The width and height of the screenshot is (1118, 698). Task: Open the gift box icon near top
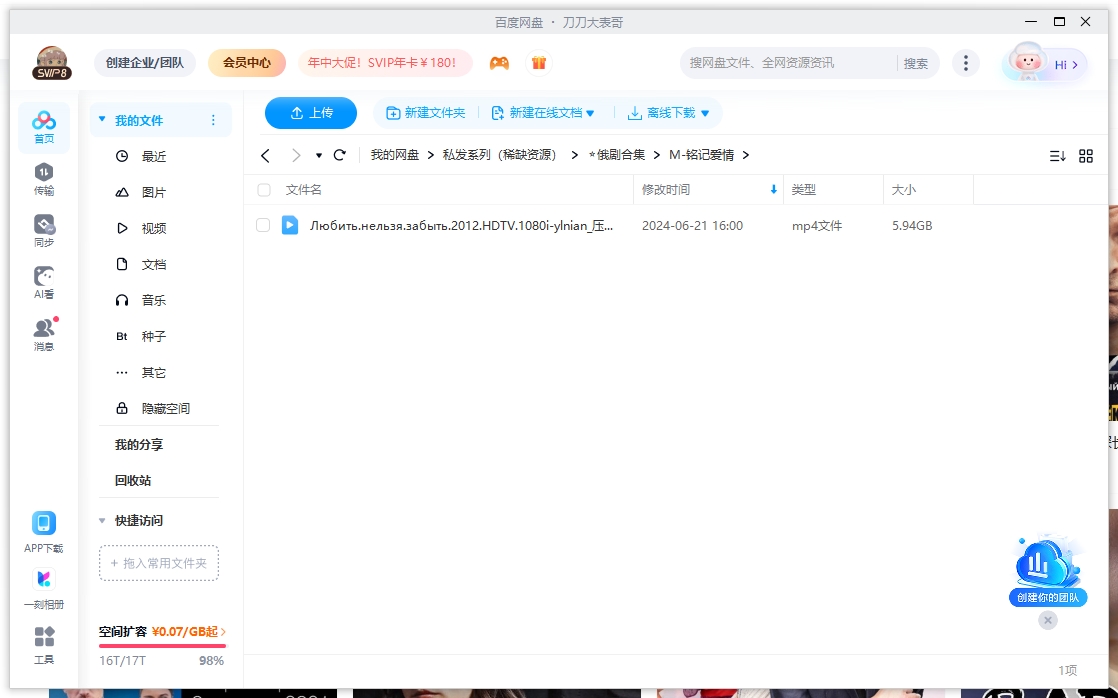(539, 62)
